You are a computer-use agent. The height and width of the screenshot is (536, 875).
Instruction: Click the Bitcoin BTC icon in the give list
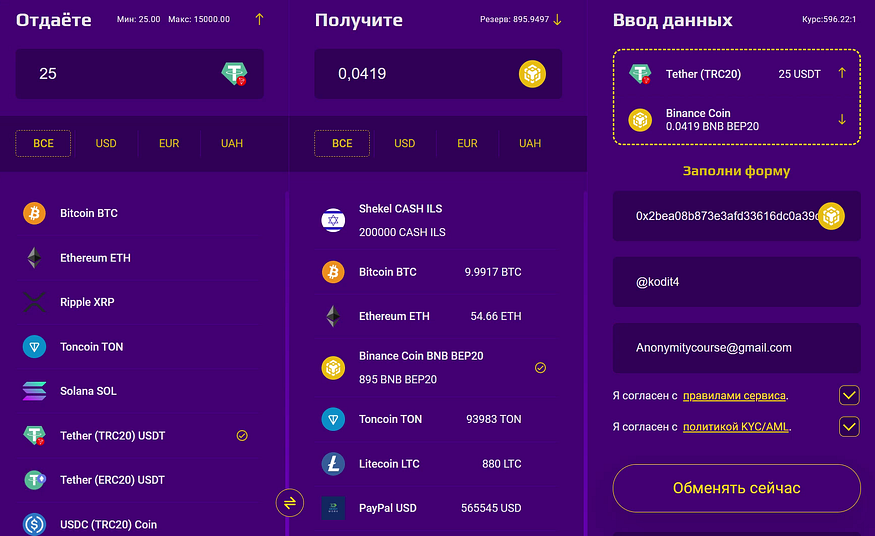34,213
